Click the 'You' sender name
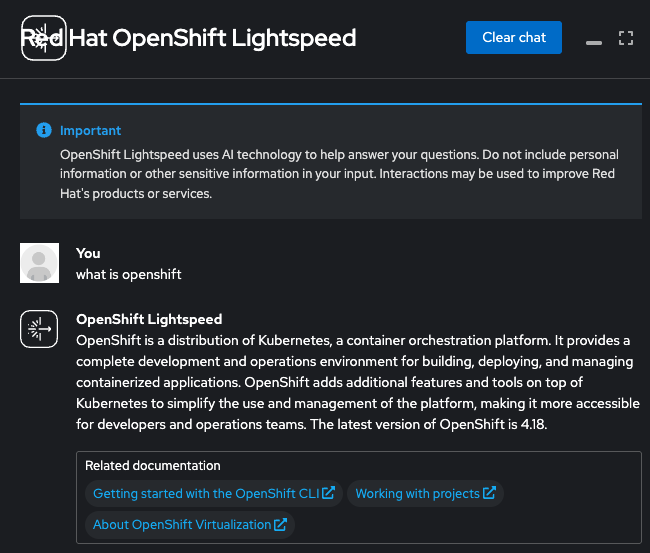Image resolution: width=650 pixels, height=553 pixels. coord(88,253)
